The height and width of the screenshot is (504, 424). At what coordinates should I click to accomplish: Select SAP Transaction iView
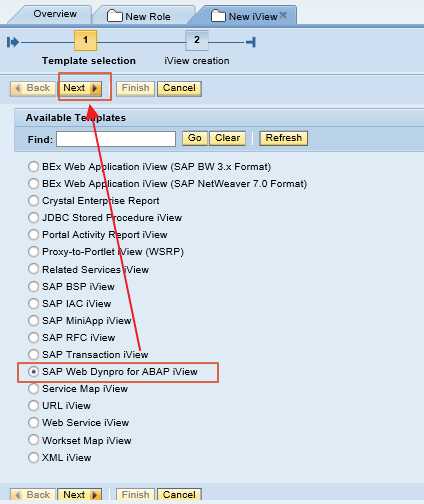coord(33,354)
